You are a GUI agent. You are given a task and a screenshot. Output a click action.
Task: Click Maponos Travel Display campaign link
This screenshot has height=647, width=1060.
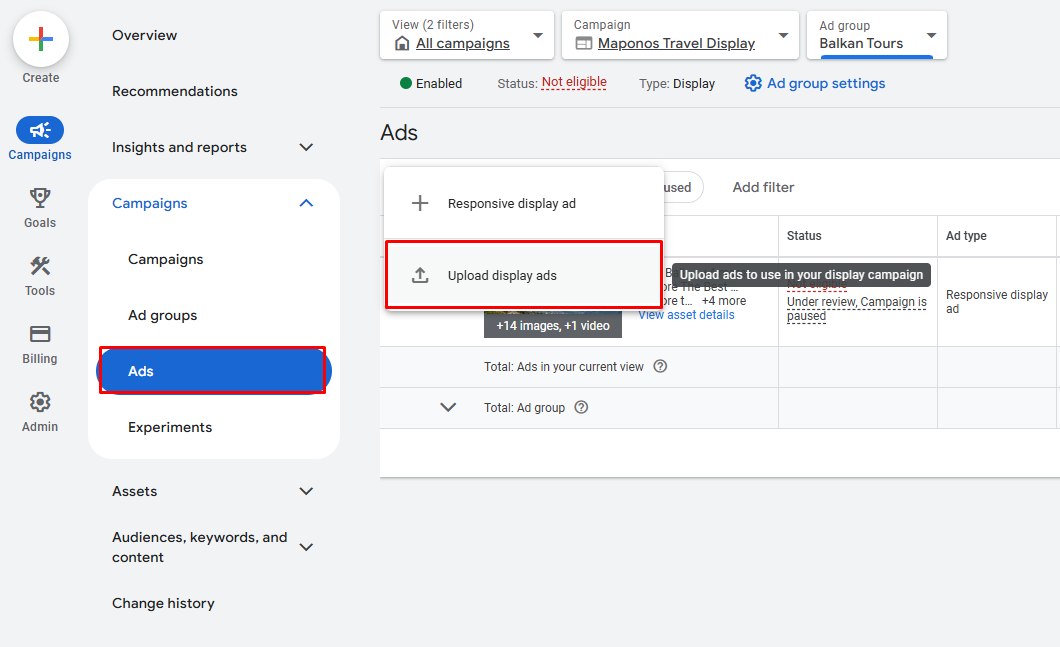676,43
